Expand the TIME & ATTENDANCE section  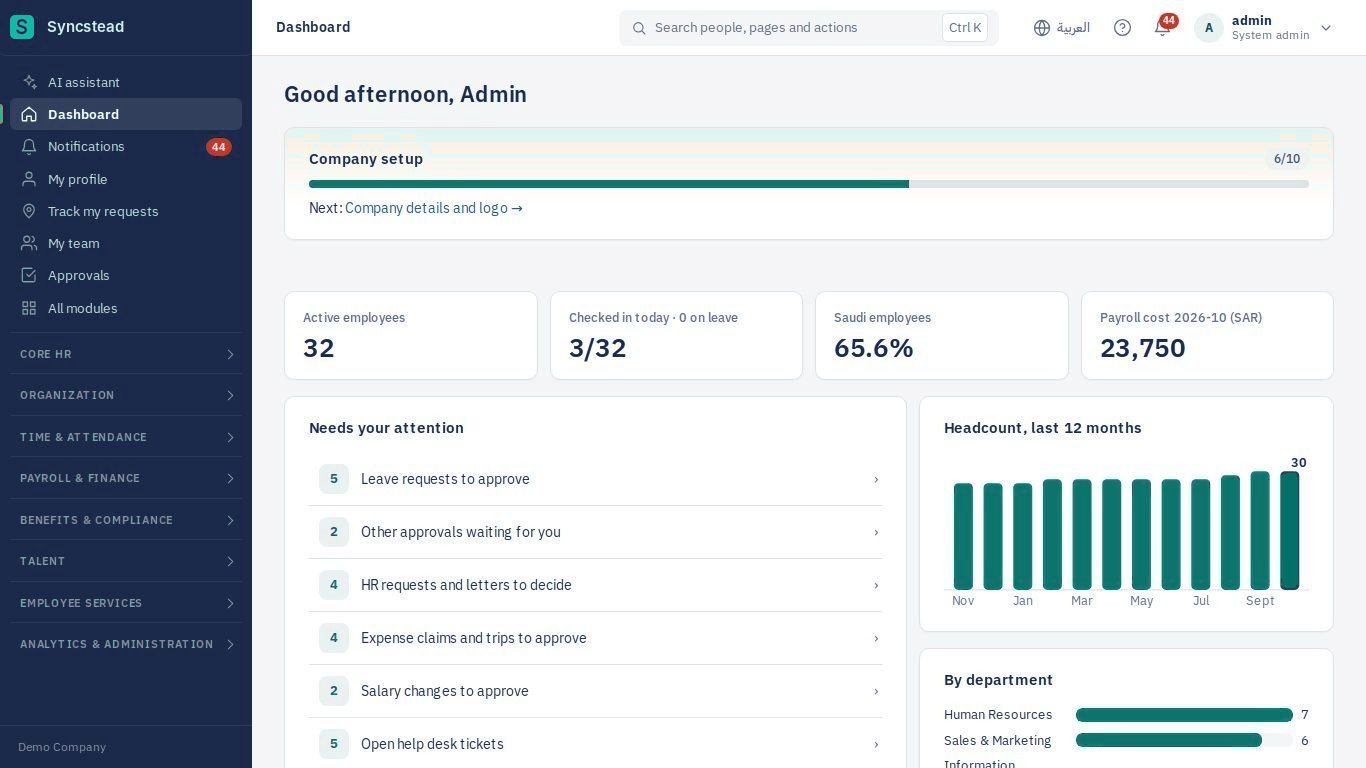(x=126, y=437)
